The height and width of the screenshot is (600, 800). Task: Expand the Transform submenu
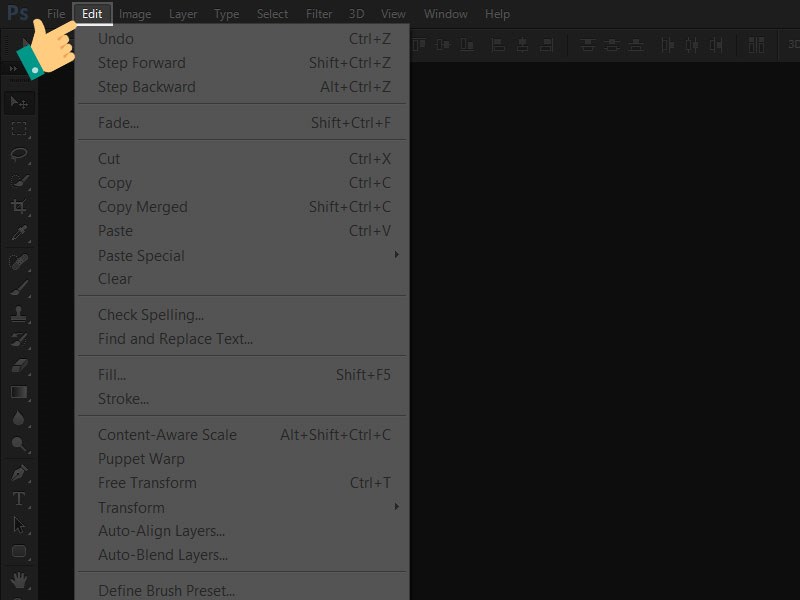[x=131, y=507]
